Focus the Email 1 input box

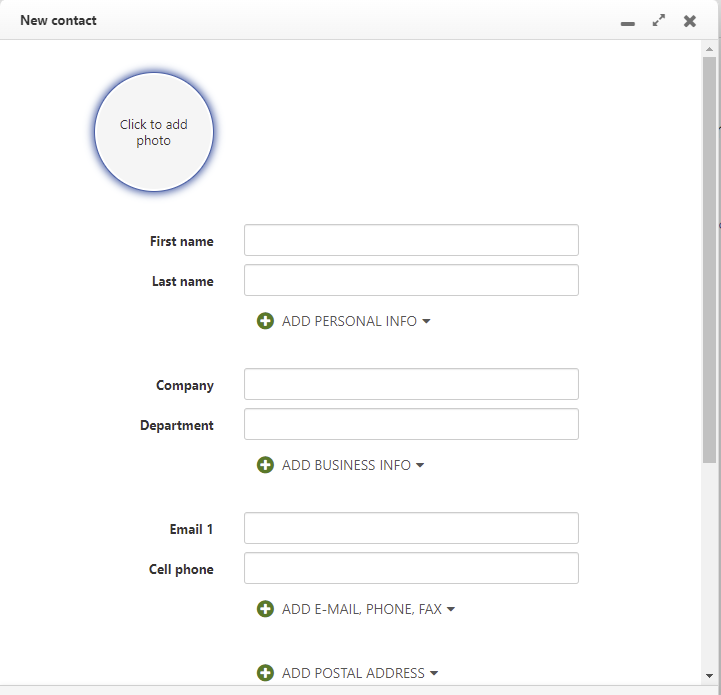point(411,528)
